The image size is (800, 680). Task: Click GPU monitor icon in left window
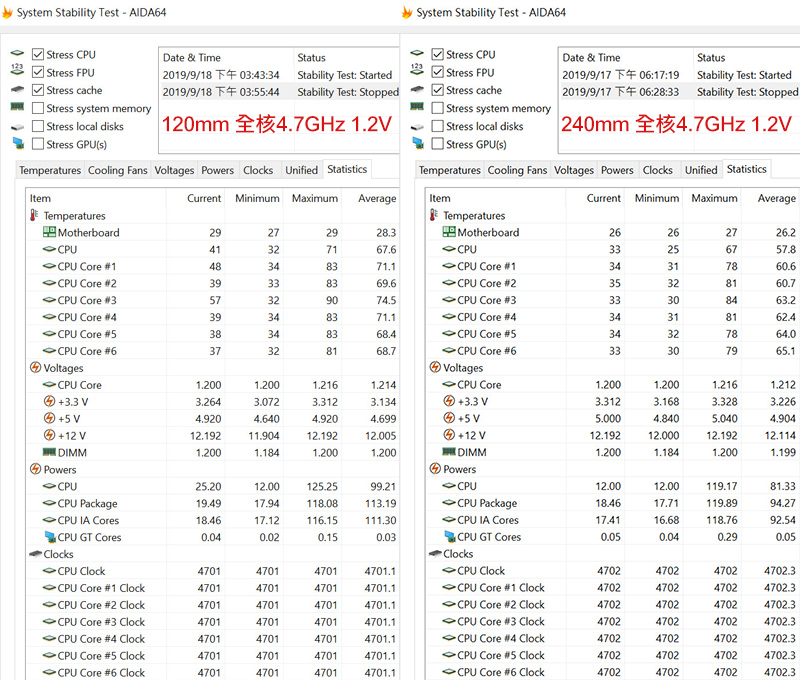[18, 143]
